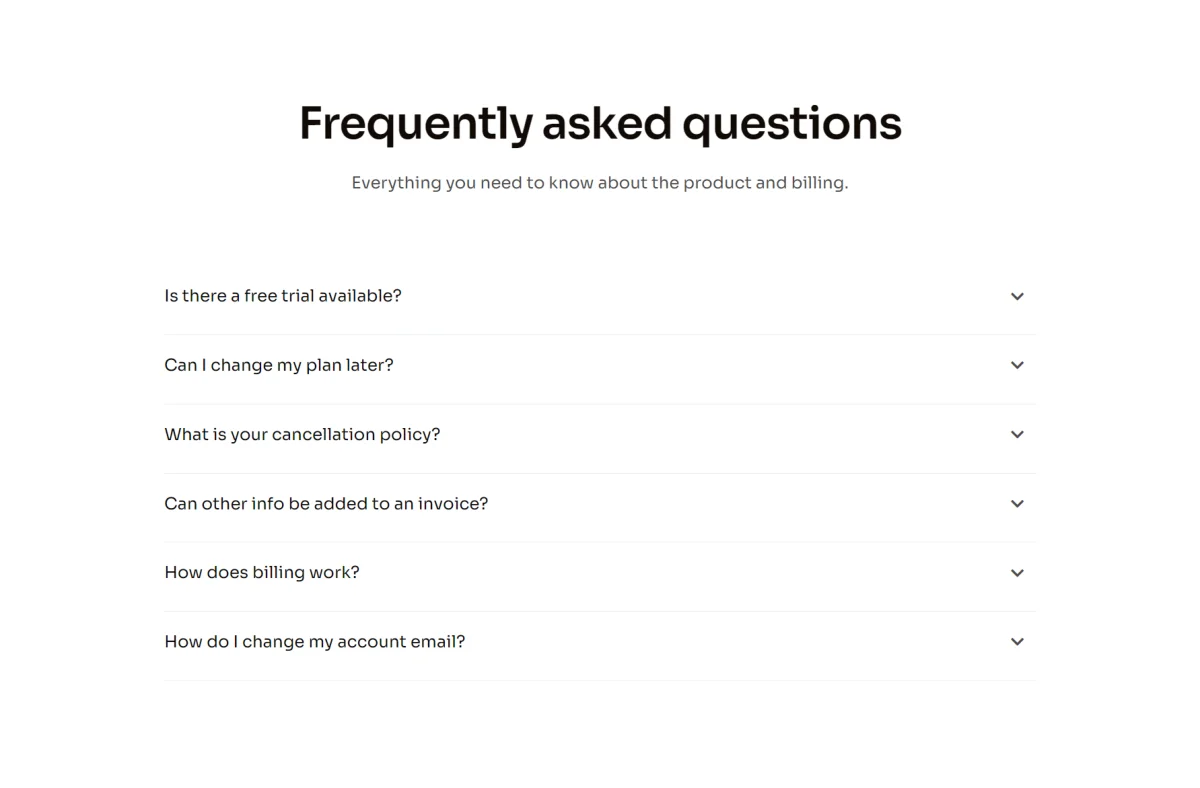Click chevron beside 'Can I change my plan later?'
This screenshot has width=1200, height=788.
(x=1017, y=365)
